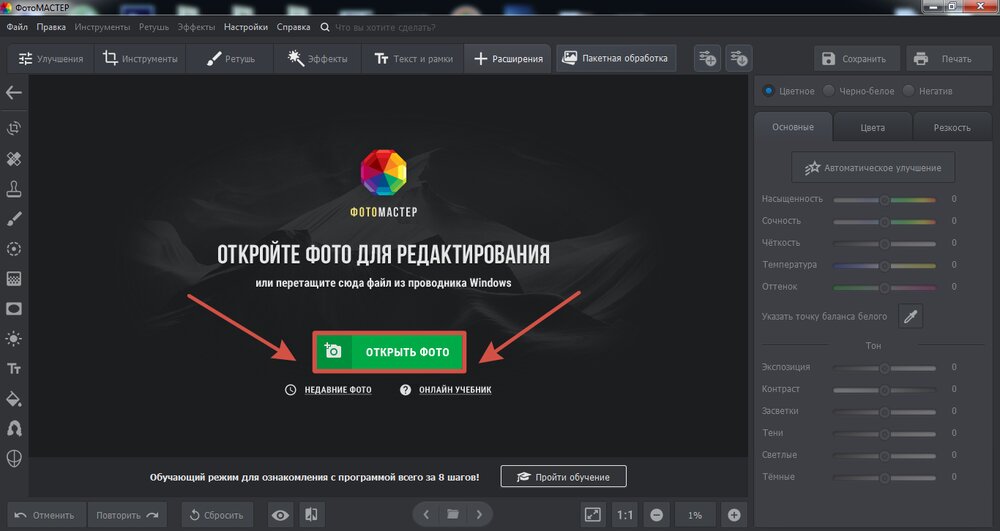Select the radial filter circle icon
Image resolution: width=1000 pixels, height=531 pixels.
point(13,249)
